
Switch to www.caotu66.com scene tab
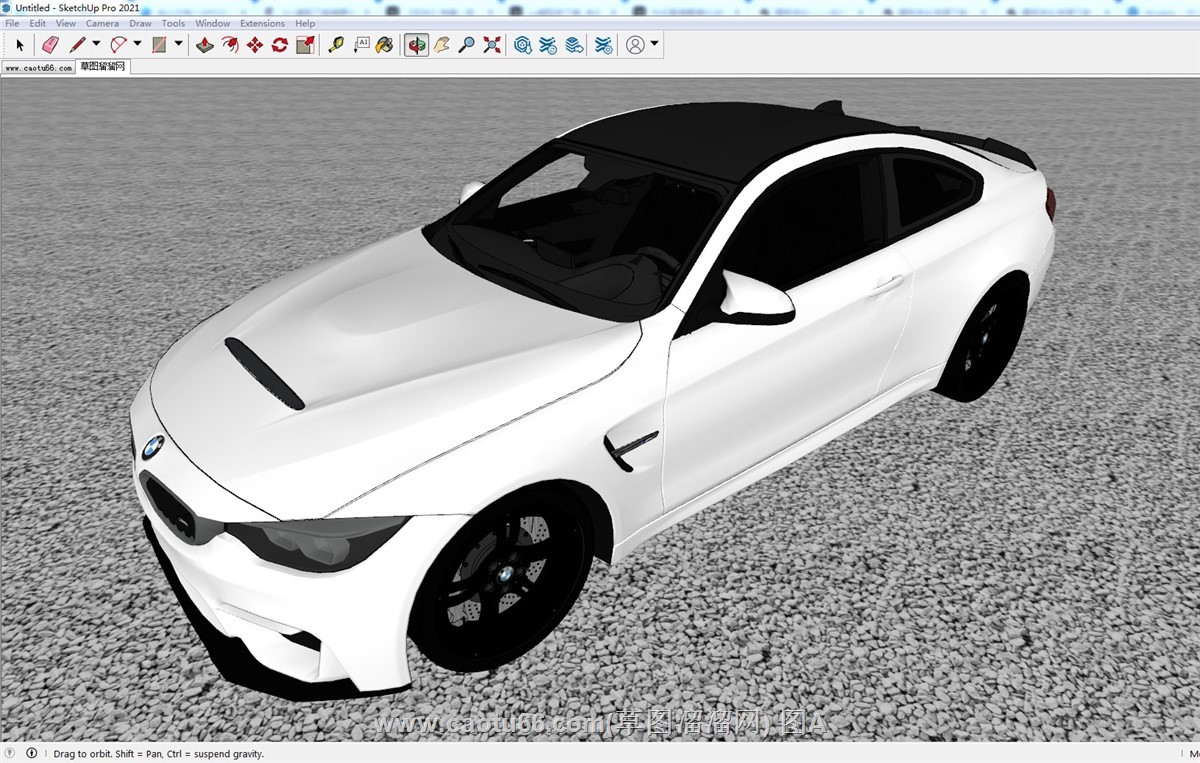pos(38,68)
